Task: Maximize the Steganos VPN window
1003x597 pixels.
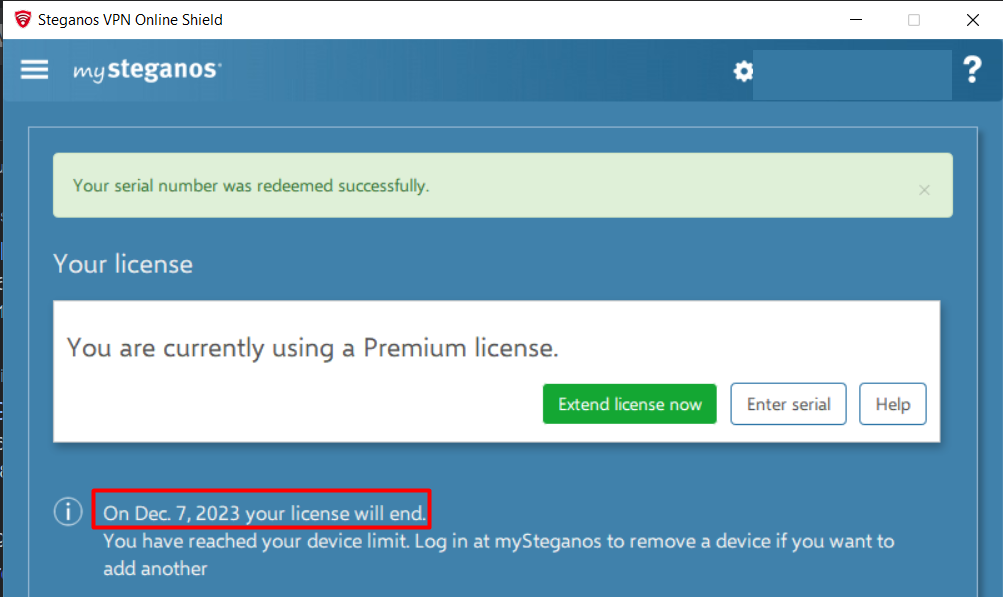Action: pyautogui.click(x=914, y=20)
